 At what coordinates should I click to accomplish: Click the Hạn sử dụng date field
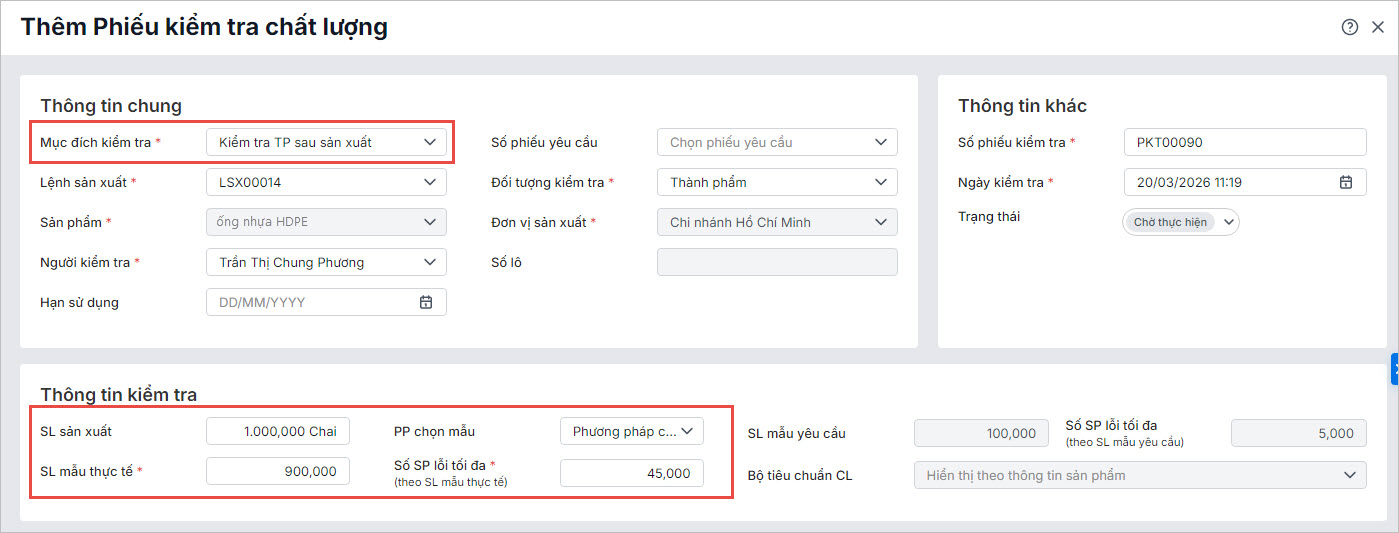point(310,302)
